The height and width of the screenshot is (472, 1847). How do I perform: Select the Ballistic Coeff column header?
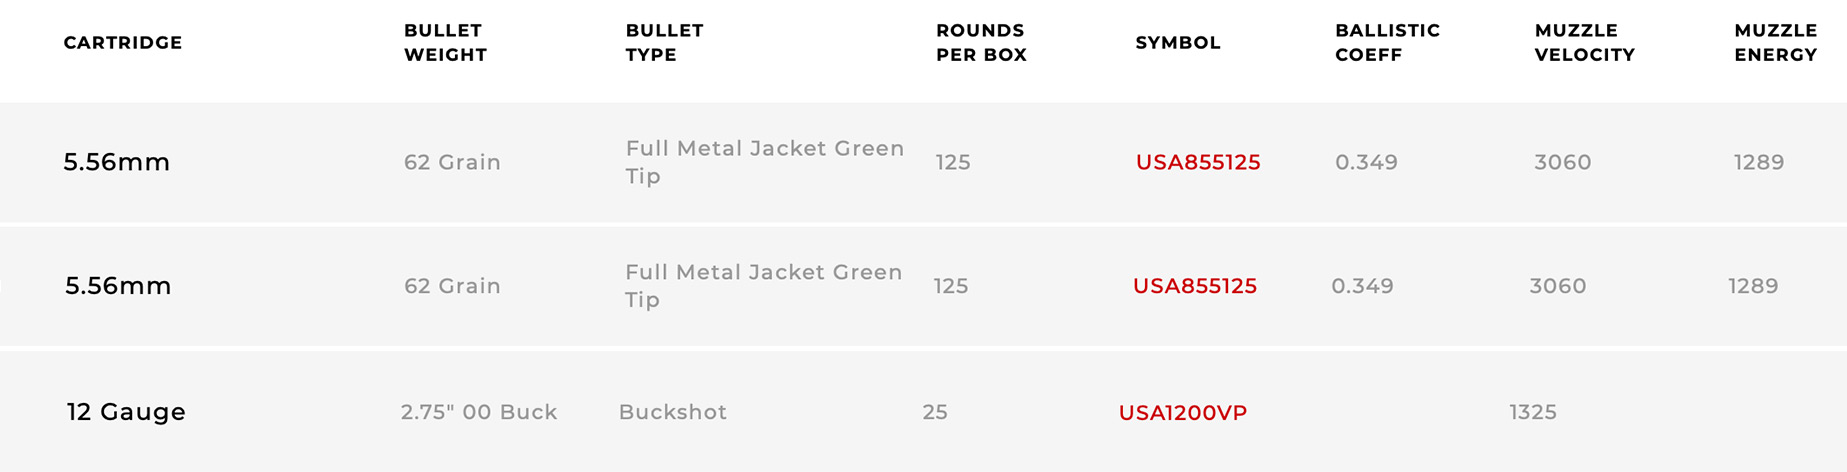coord(1387,43)
